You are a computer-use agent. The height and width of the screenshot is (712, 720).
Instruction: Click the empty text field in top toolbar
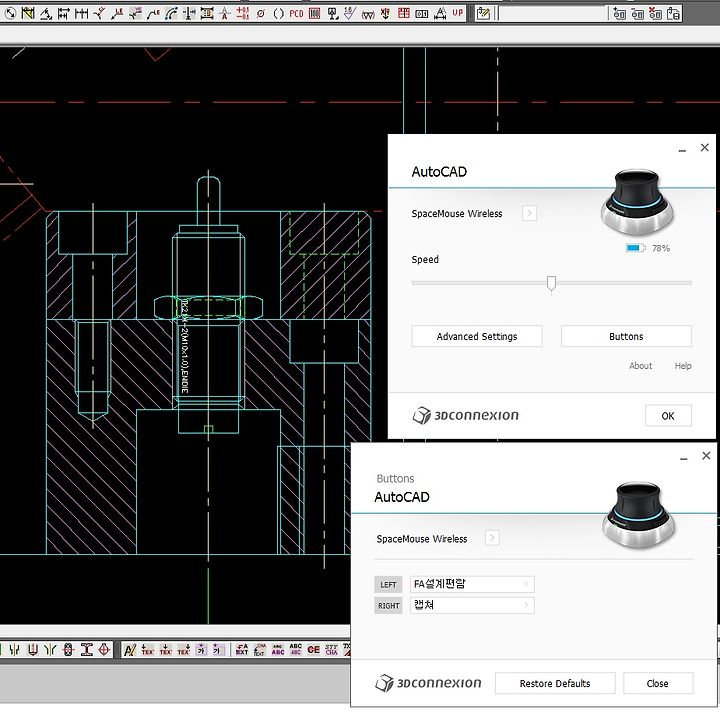[x=552, y=13]
